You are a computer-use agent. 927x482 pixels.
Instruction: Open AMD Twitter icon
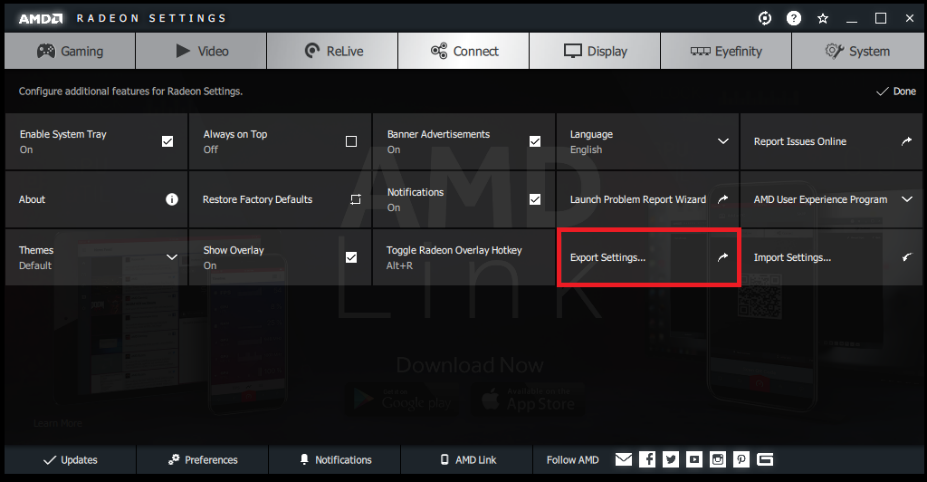(x=671, y=460)
